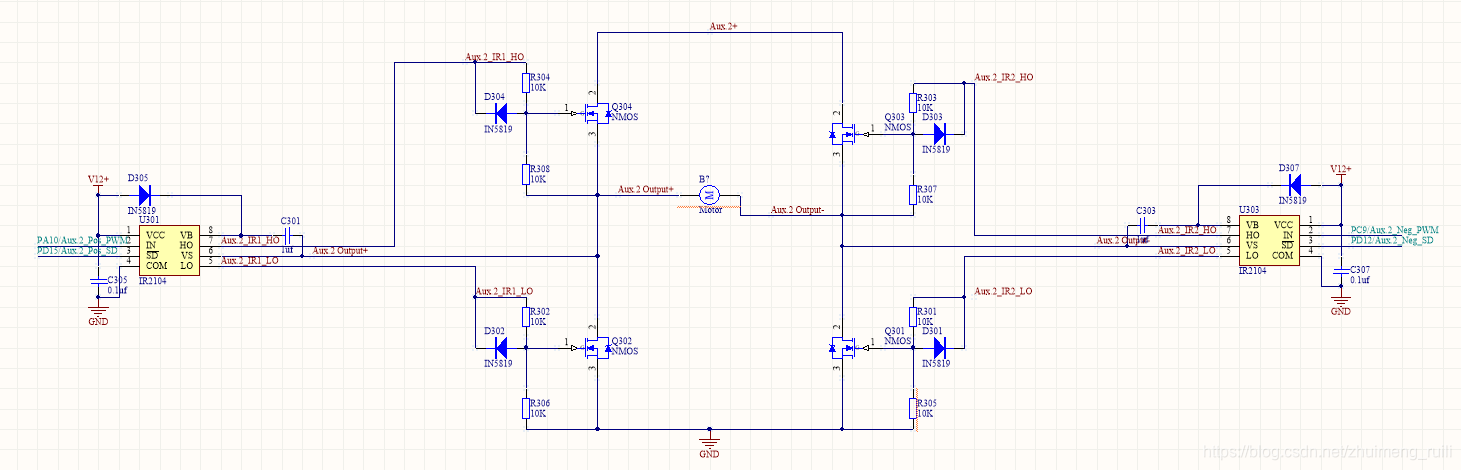This screenshot has width=1461, height=470.
Task: Select Aux.2_IR2_LO label at U303 pin 5
Action: [x=1187, y=250]
